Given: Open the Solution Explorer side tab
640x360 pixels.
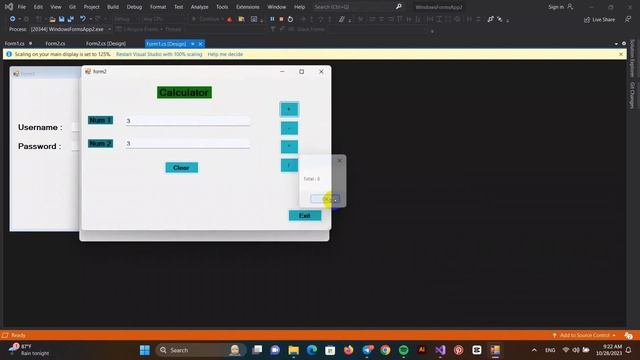Looking at the screenshot, I should click(633, 58).
